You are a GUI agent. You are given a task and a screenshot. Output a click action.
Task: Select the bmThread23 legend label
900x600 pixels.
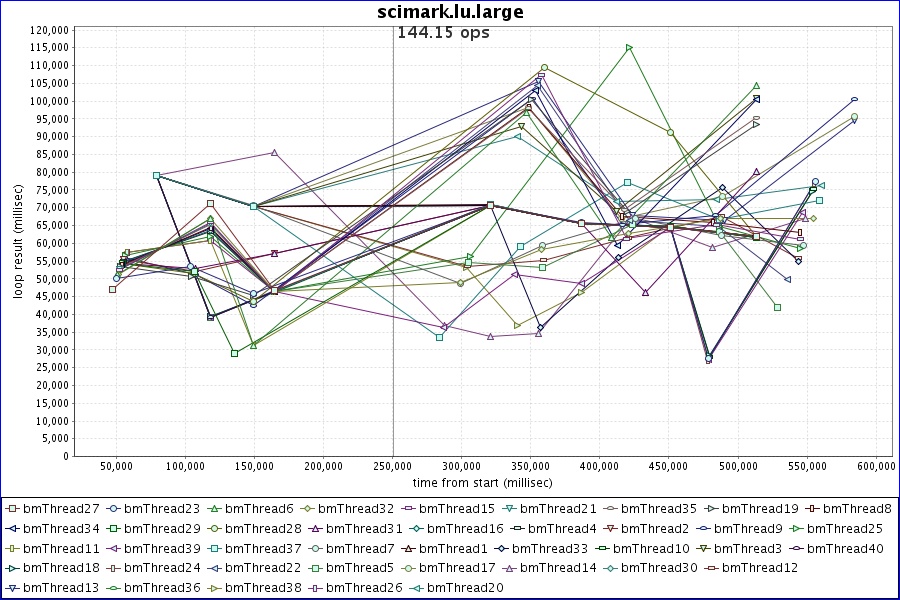[x=161, y=508]
